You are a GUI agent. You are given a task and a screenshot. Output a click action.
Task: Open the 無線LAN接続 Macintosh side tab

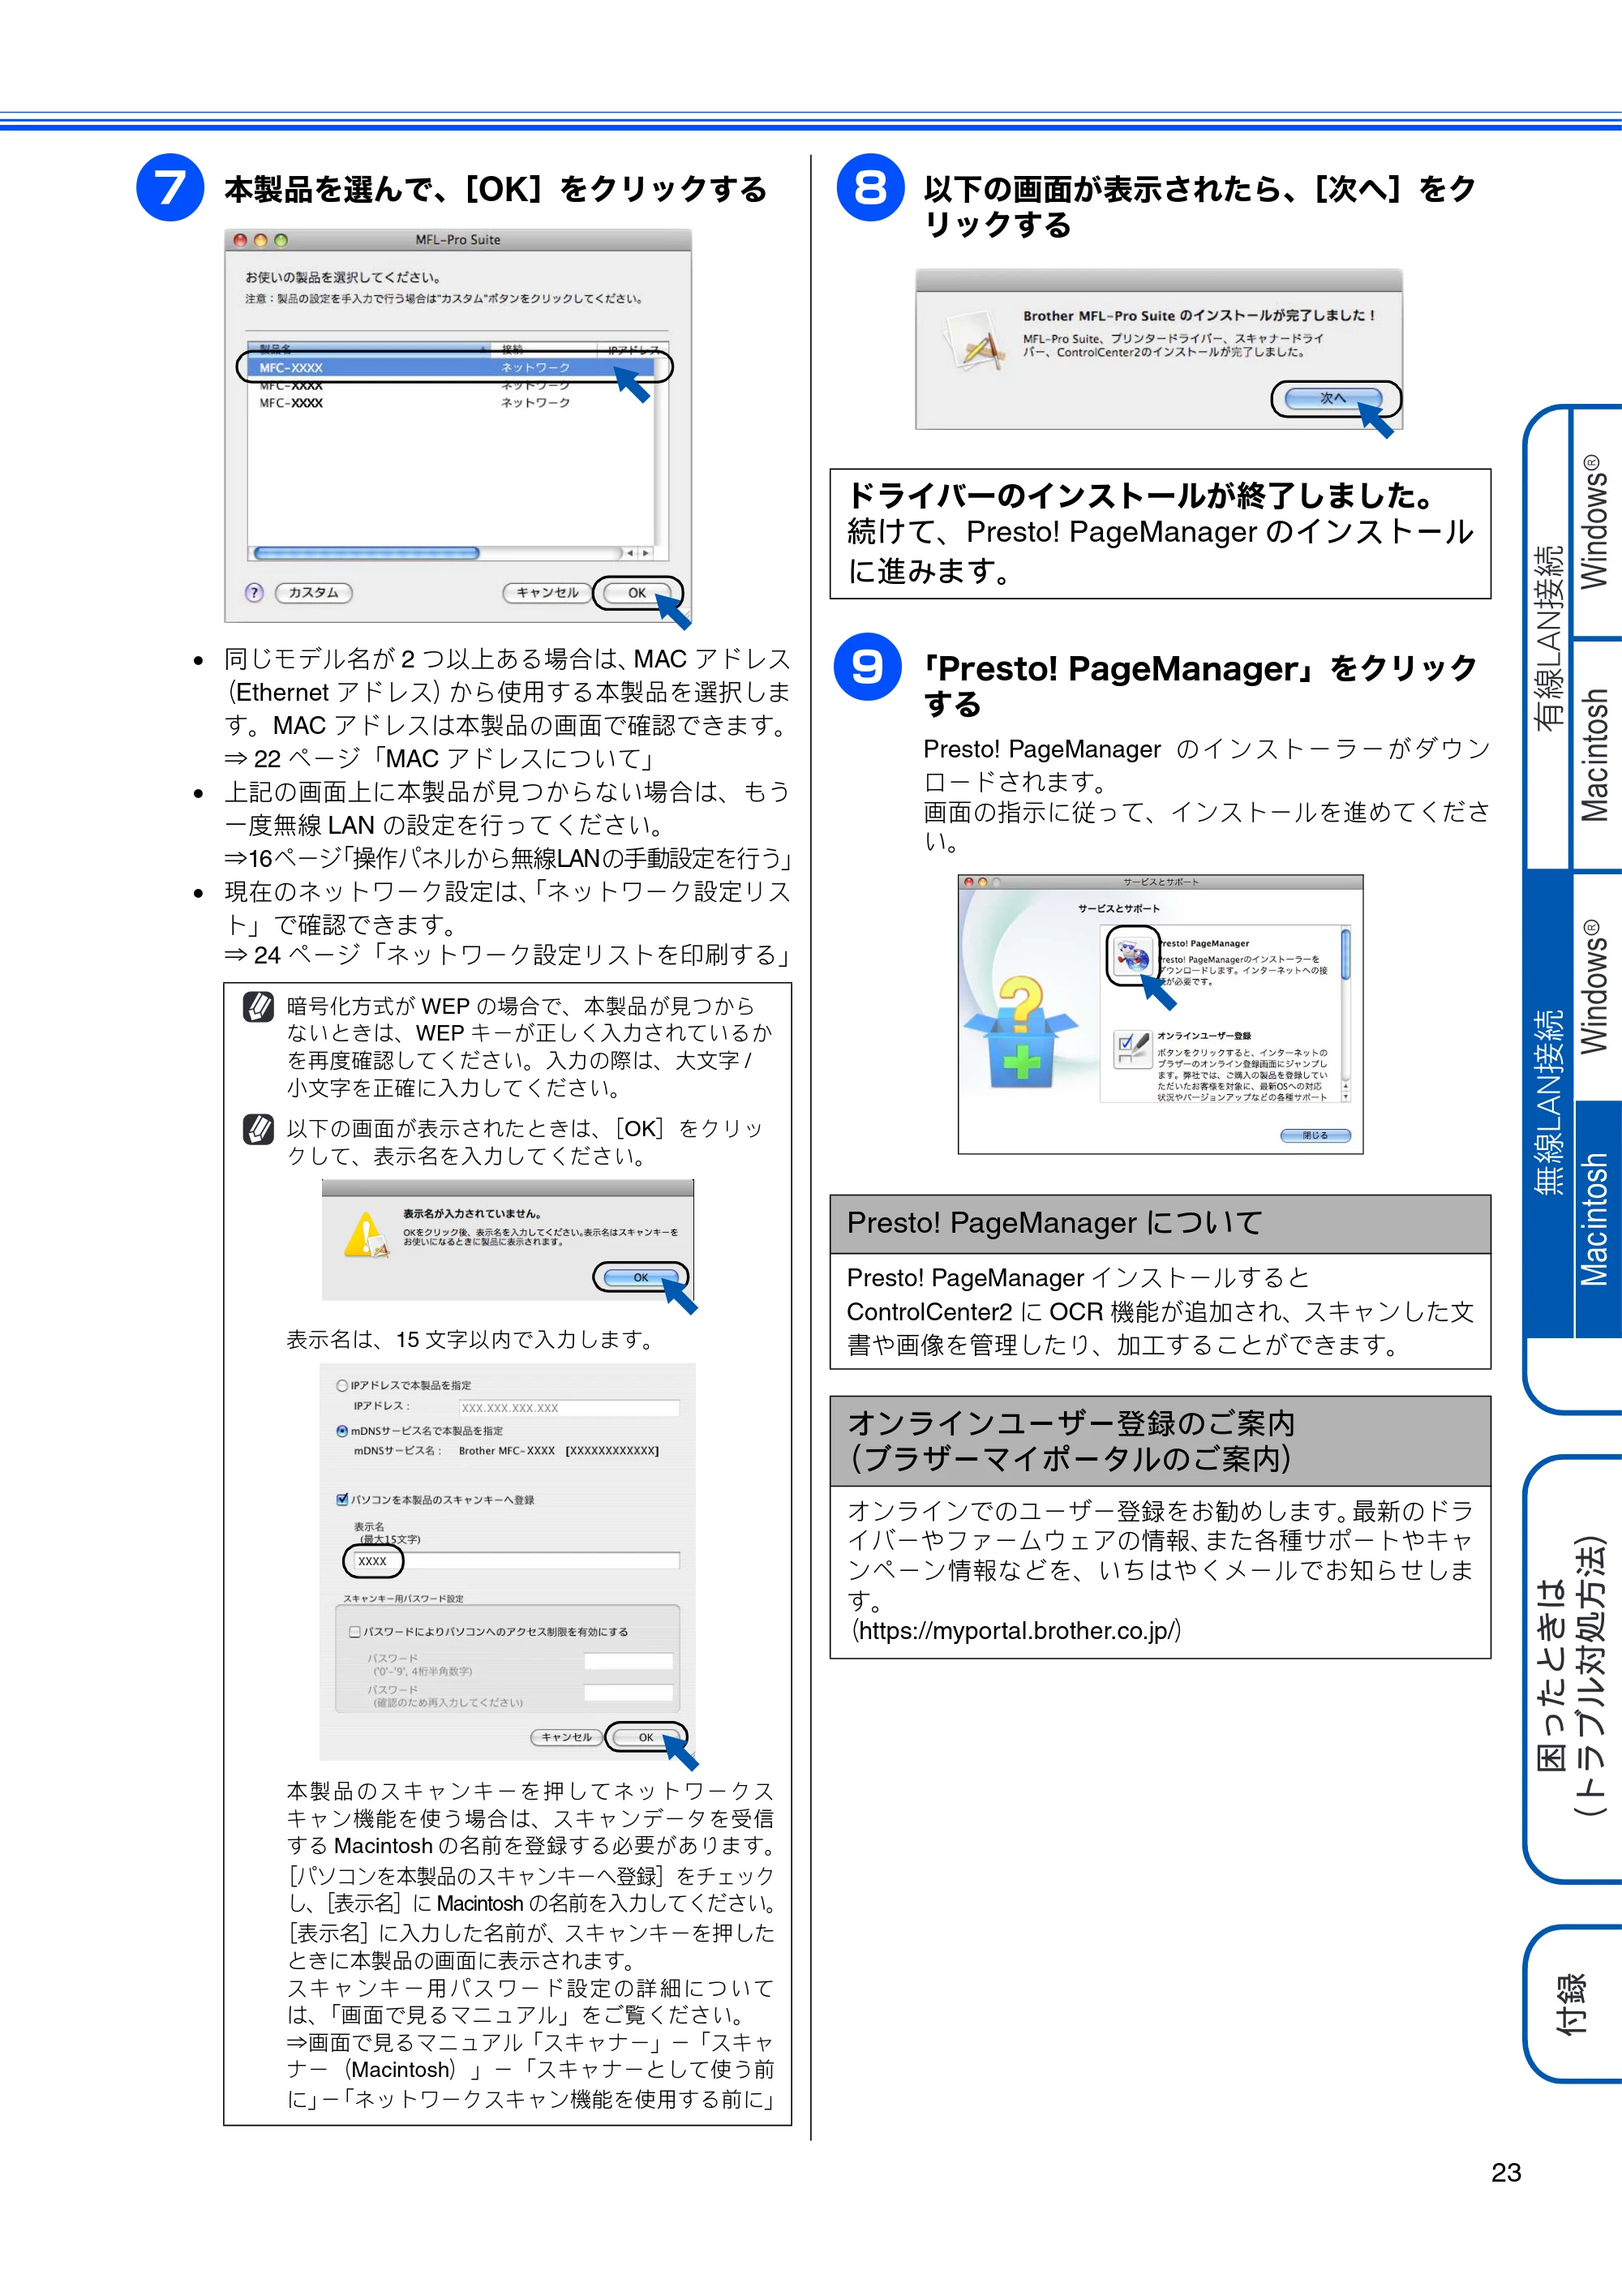(x=1596, y=1219)
